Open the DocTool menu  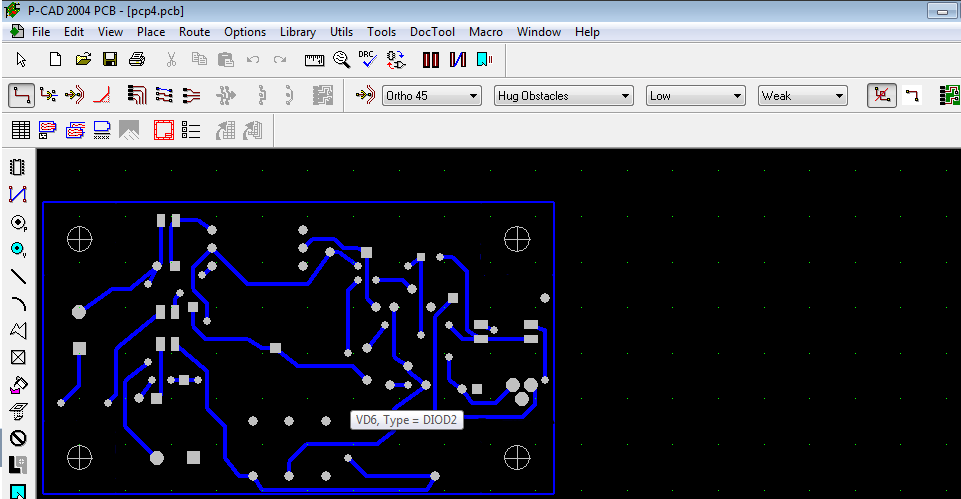[x=432, y=32]
